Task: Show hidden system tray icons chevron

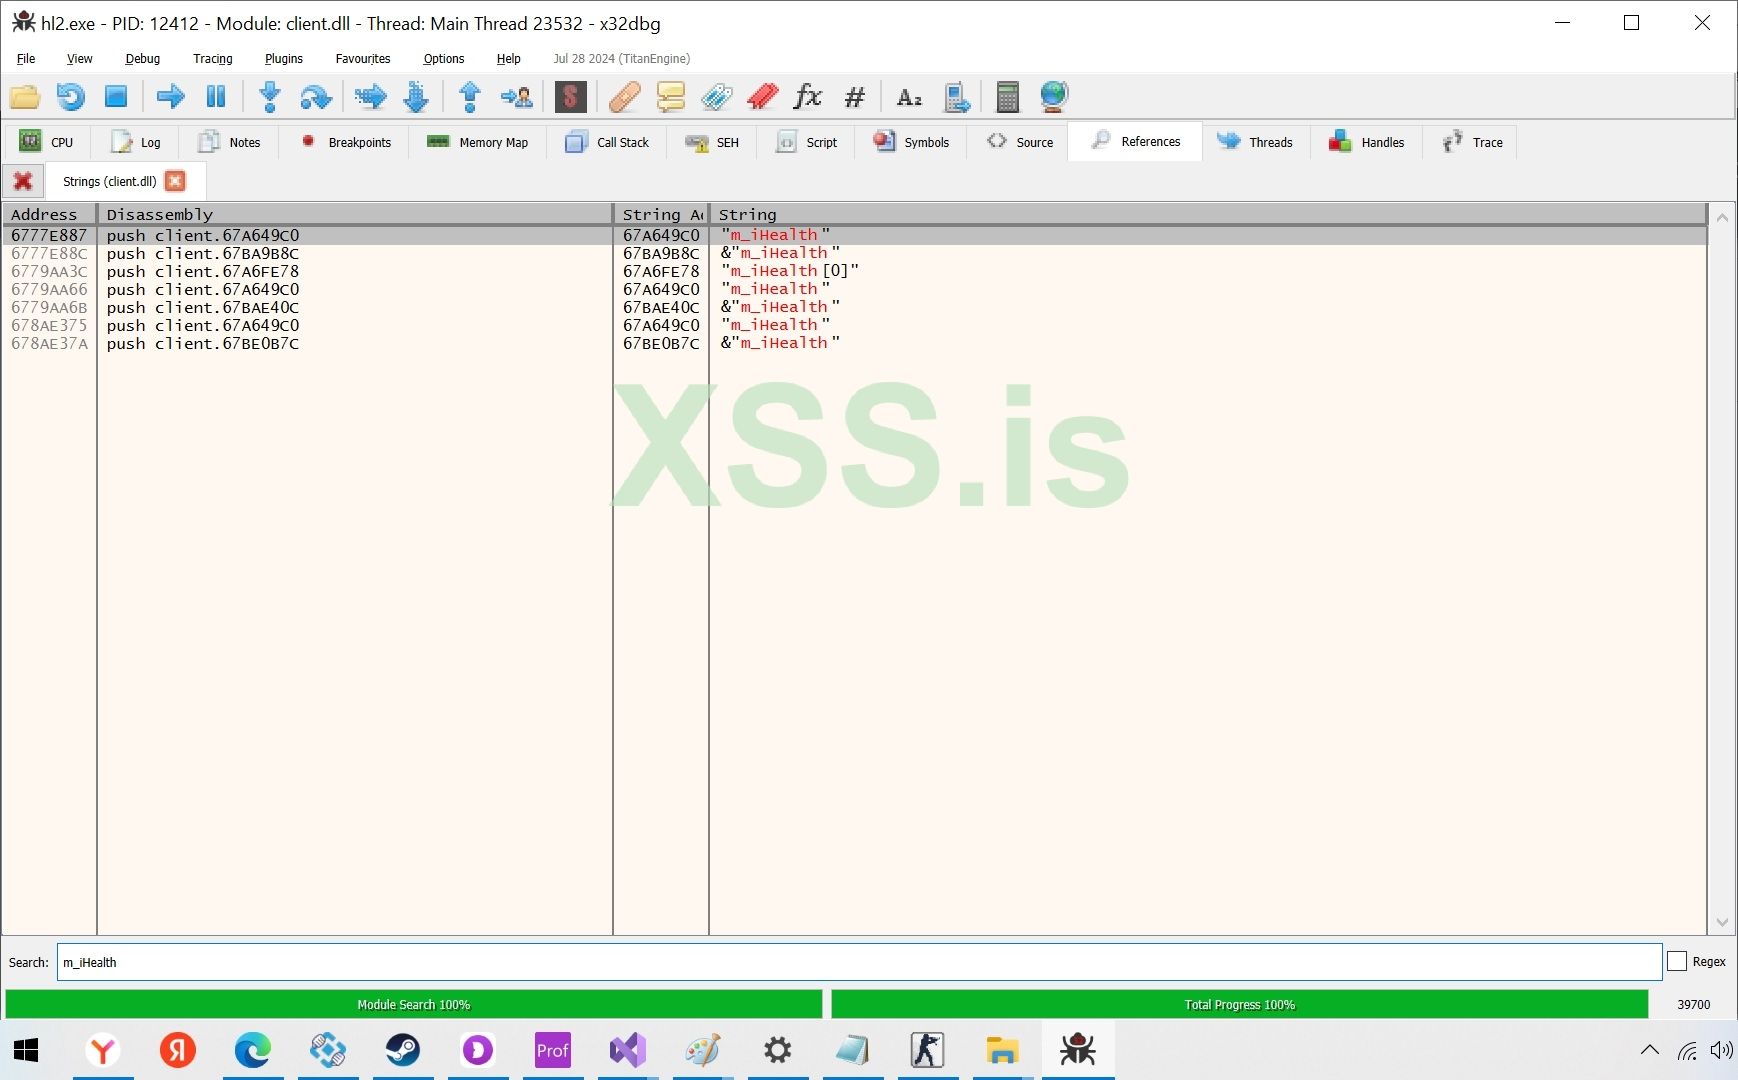Action: [1649, 1050]
